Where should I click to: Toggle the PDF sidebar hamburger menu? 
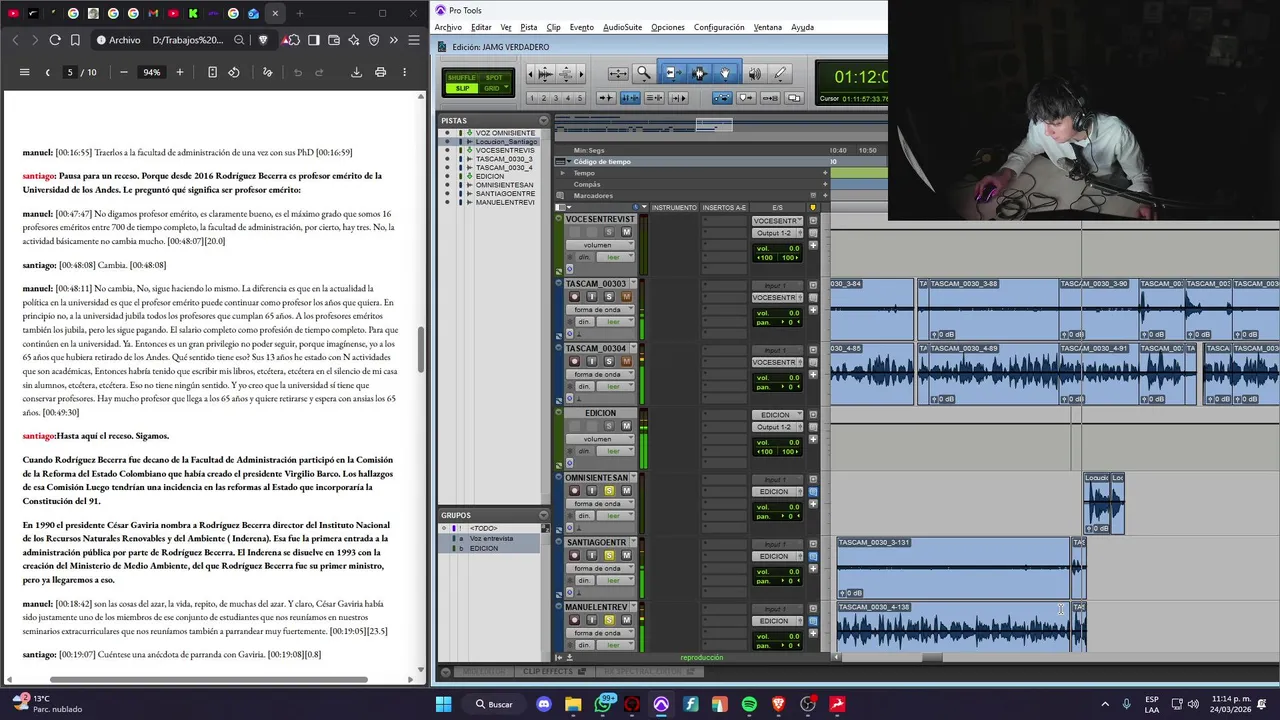pyautogui.click(x=24, y=72)
